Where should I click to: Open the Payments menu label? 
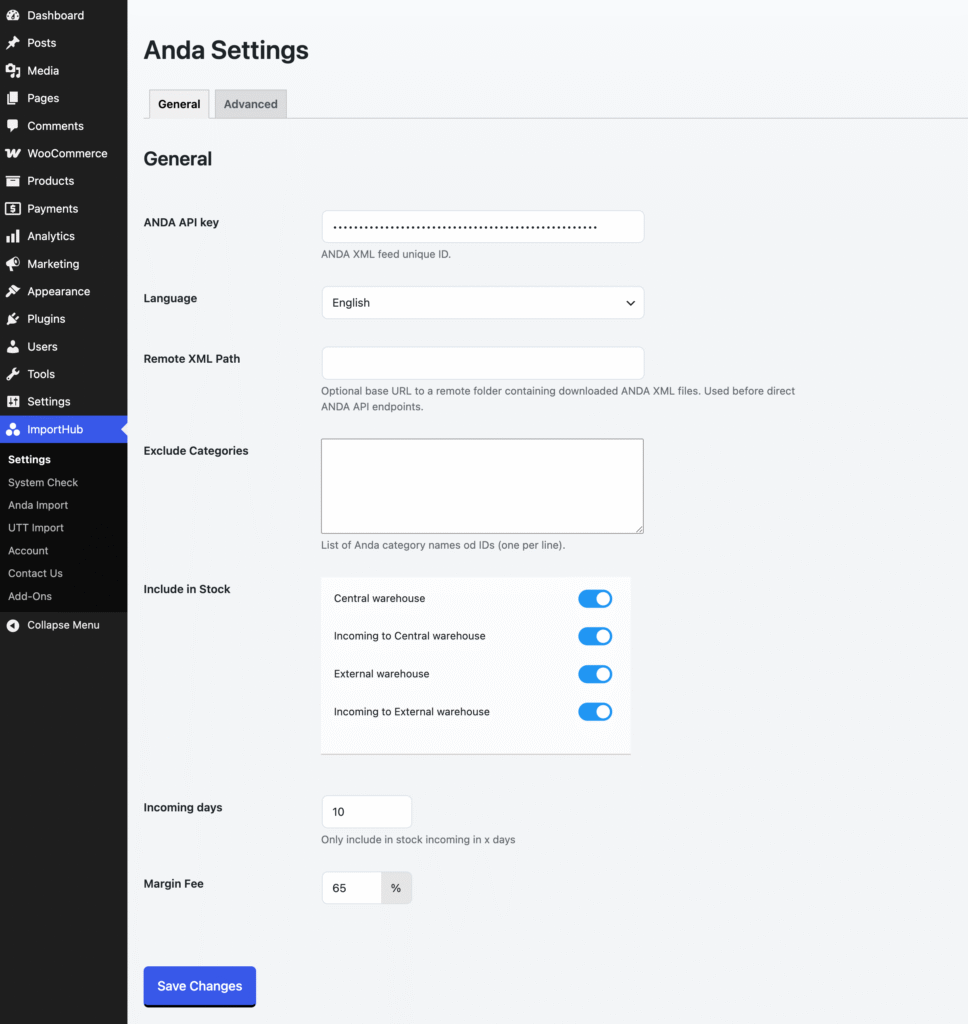coord(53,209)
